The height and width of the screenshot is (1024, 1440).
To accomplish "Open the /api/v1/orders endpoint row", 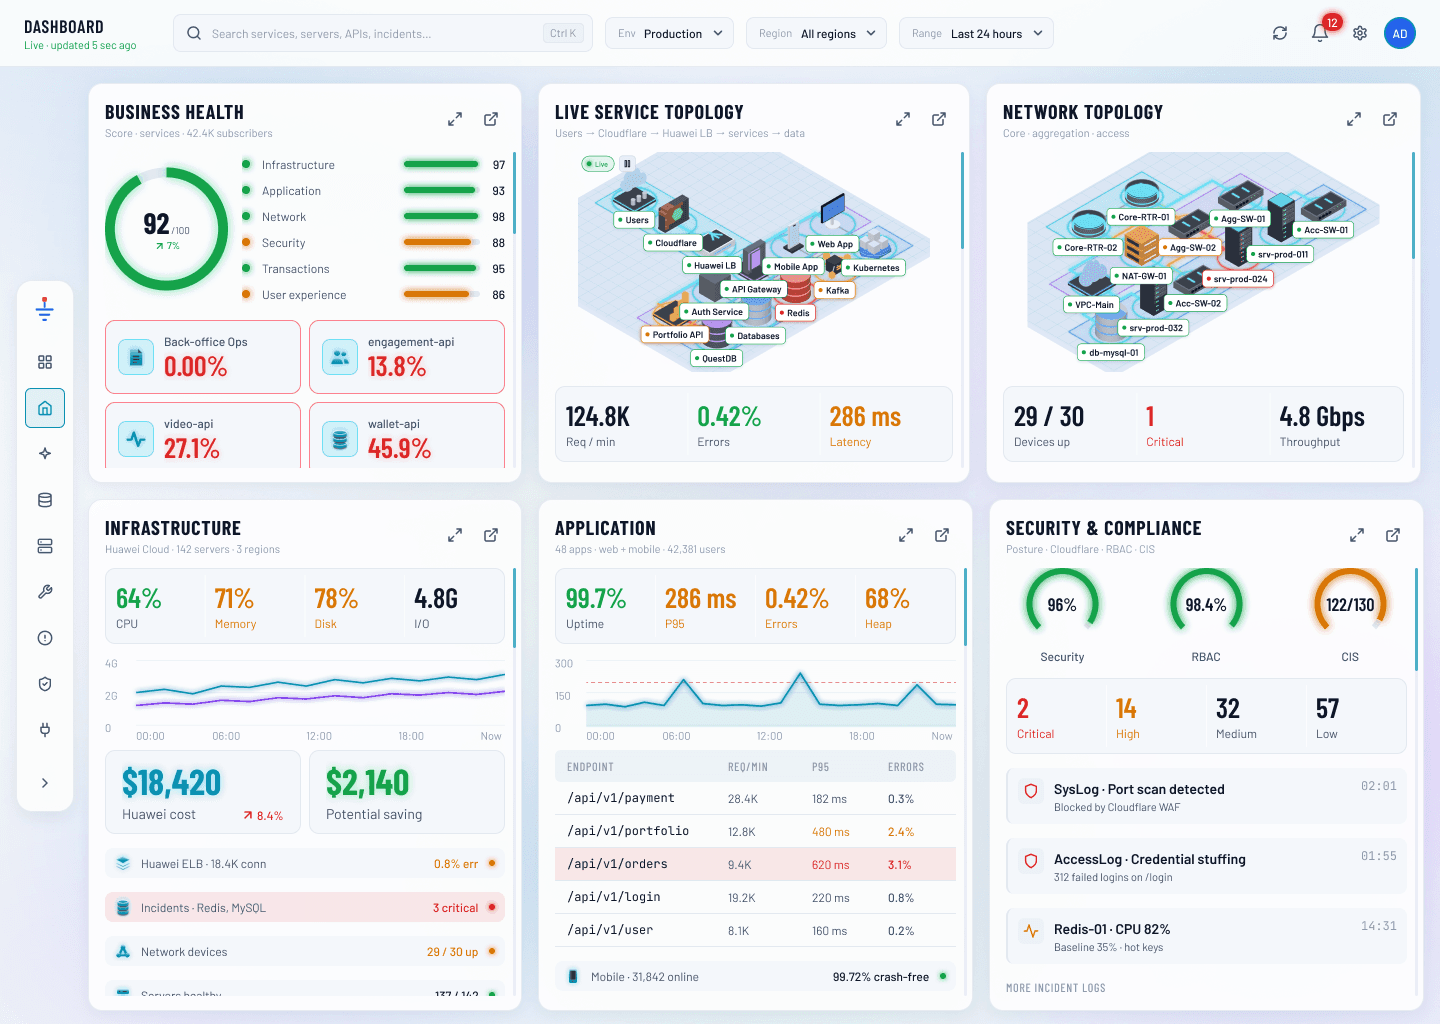I will coord(755,864).
